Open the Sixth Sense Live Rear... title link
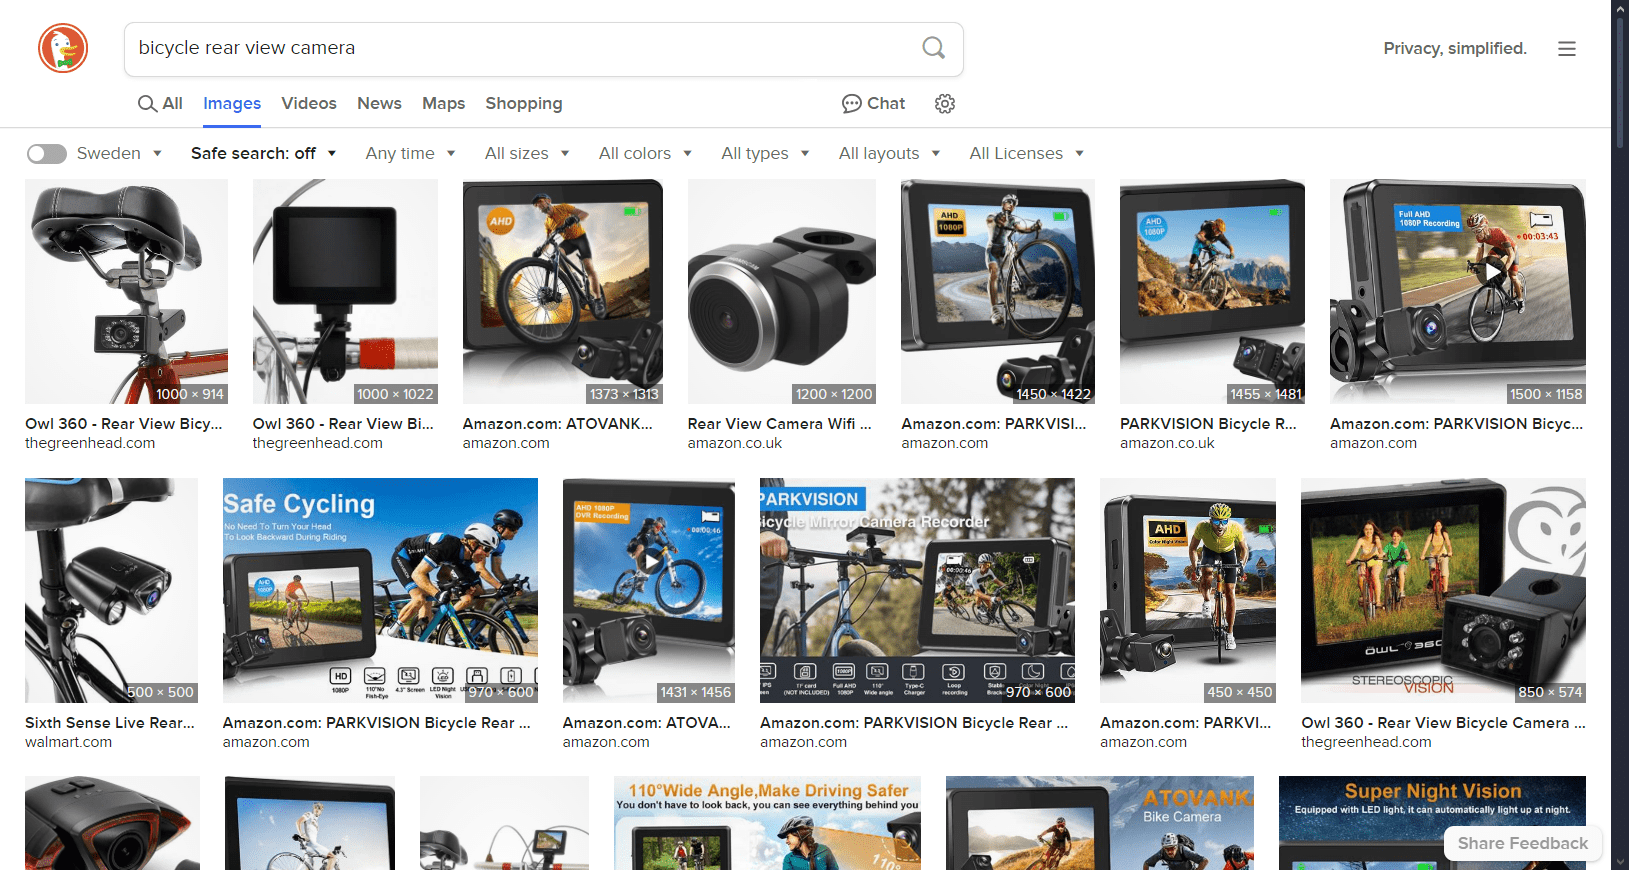Viewport: 1629px width, 870px height. (x=110, y=723)
